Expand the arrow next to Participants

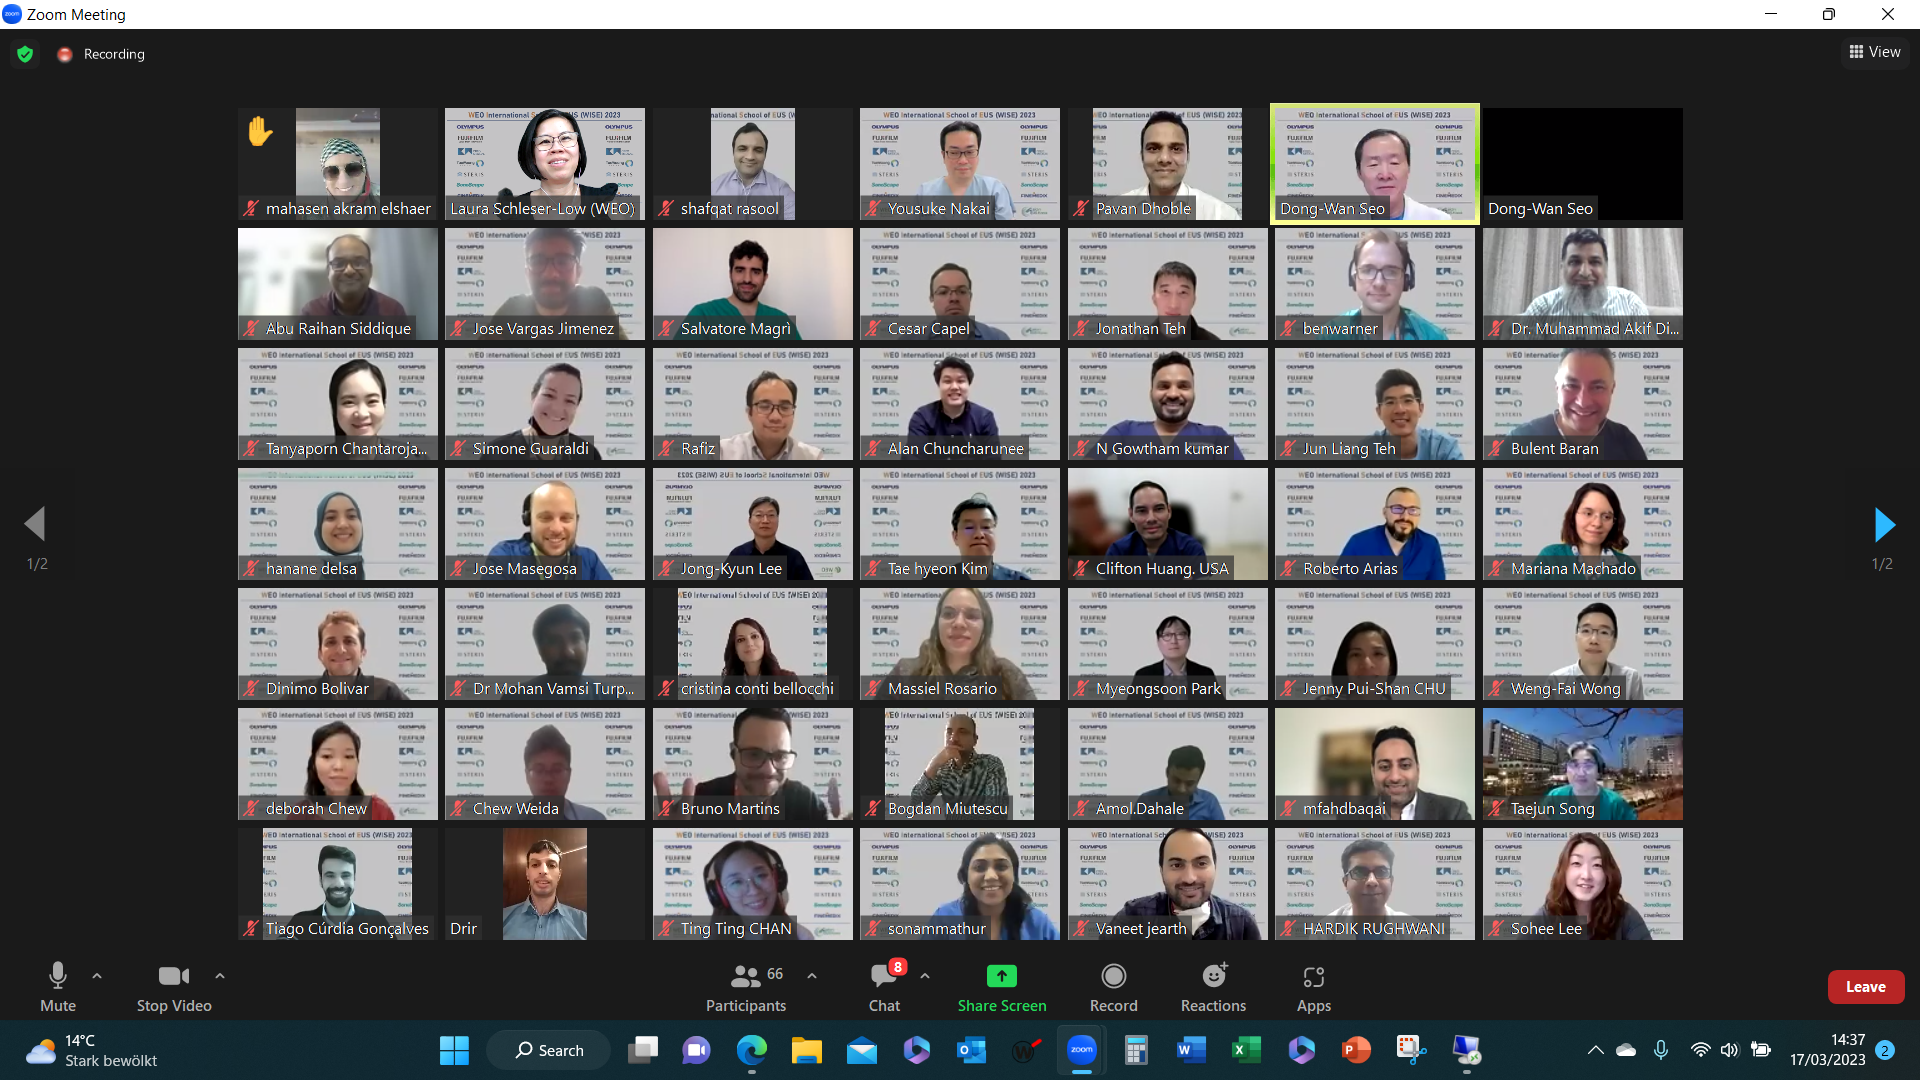point(812,975)
